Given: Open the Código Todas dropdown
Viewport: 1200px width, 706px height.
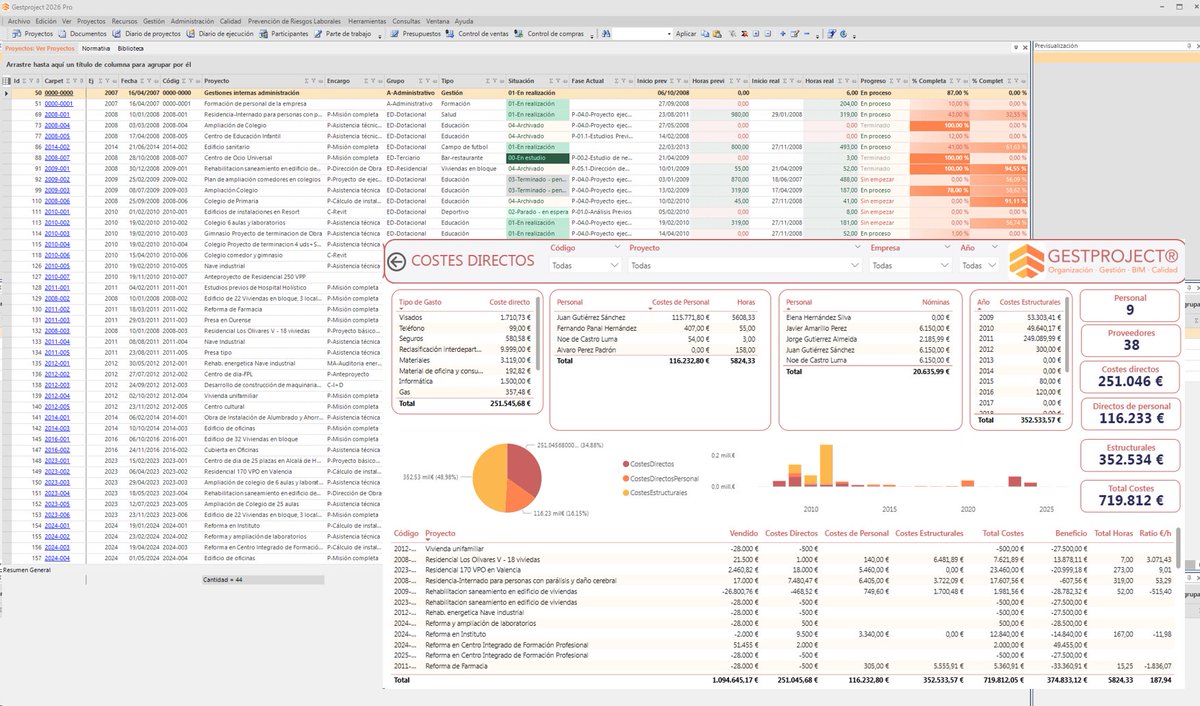Looking at the screenshot, I should pos(585,266).
